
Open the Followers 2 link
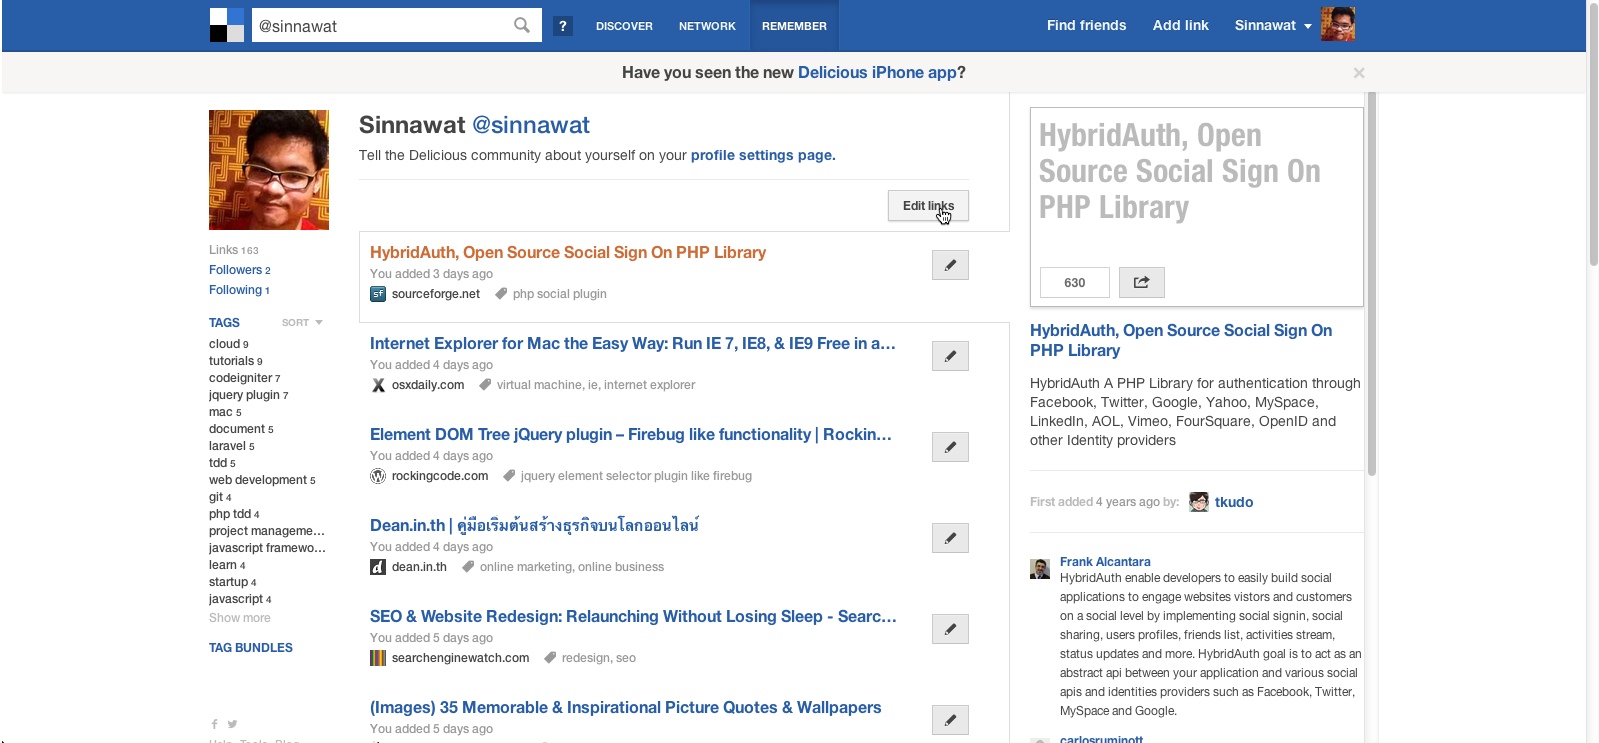coord(240,270)
